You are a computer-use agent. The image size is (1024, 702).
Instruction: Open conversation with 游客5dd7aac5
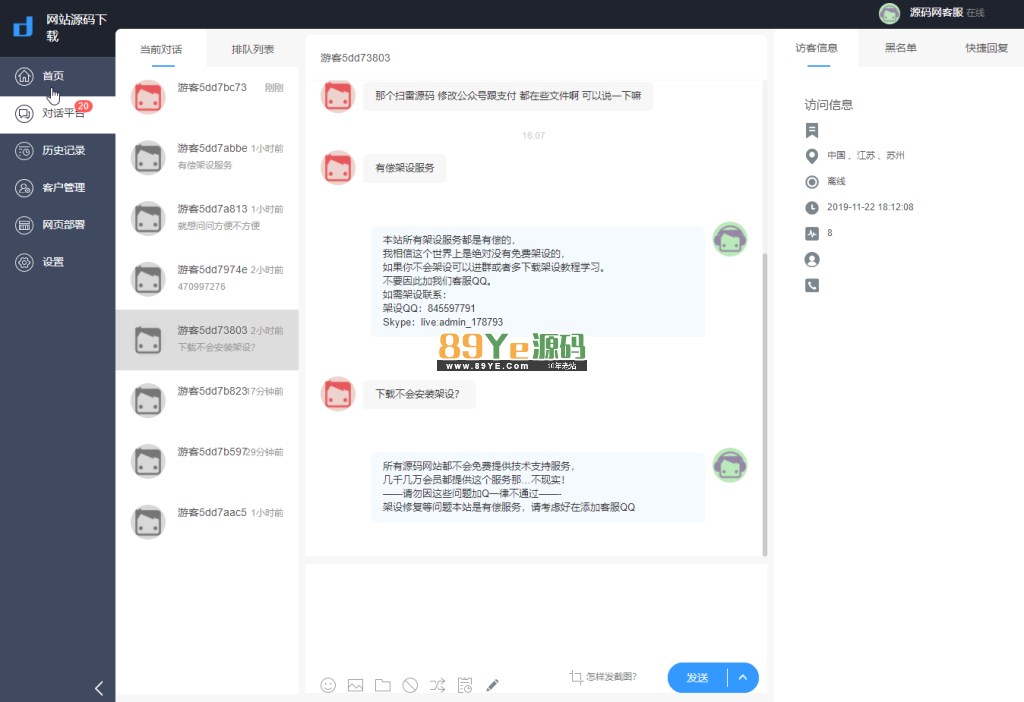[x=207, y=522]
